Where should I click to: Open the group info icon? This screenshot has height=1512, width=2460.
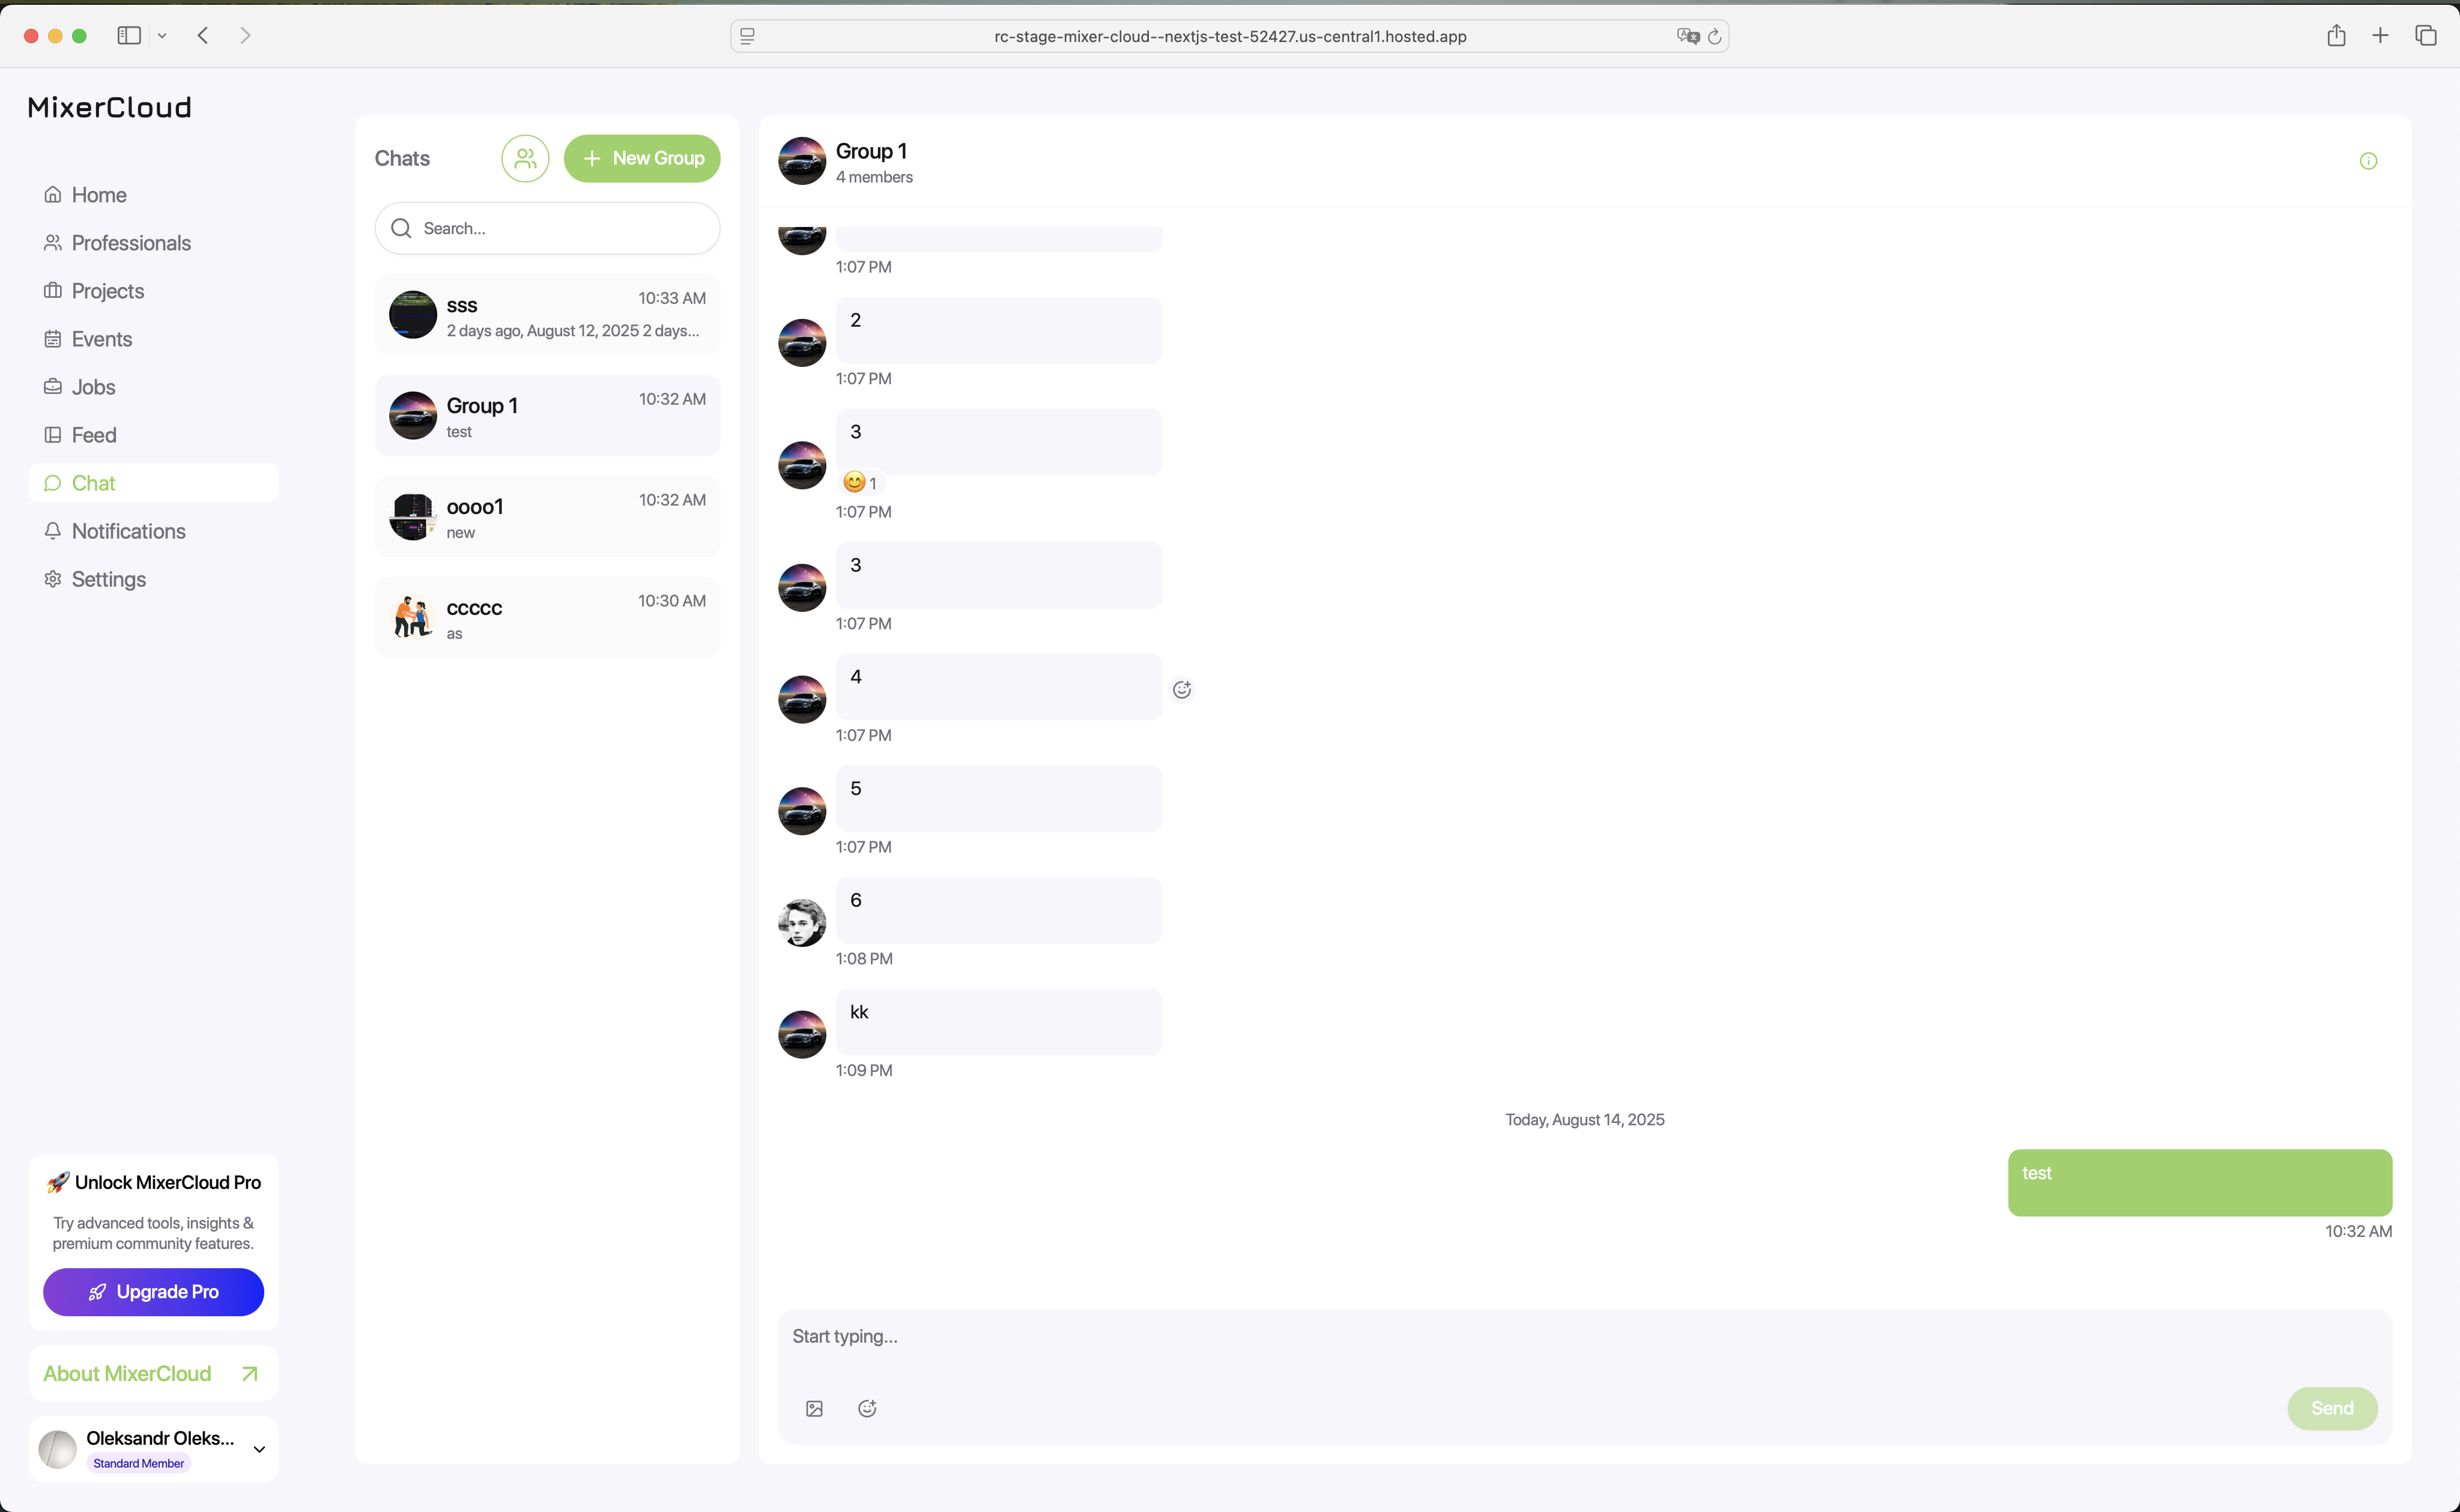pyautogui.click(x=2368, y=161)
